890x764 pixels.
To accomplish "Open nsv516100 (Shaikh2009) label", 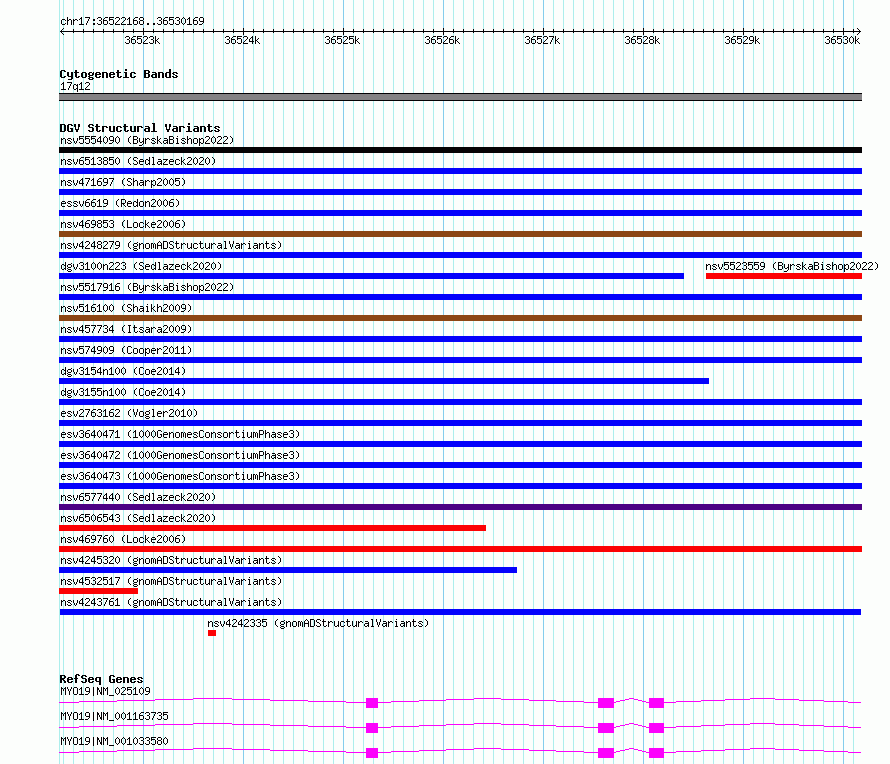I will click(126, 308).
